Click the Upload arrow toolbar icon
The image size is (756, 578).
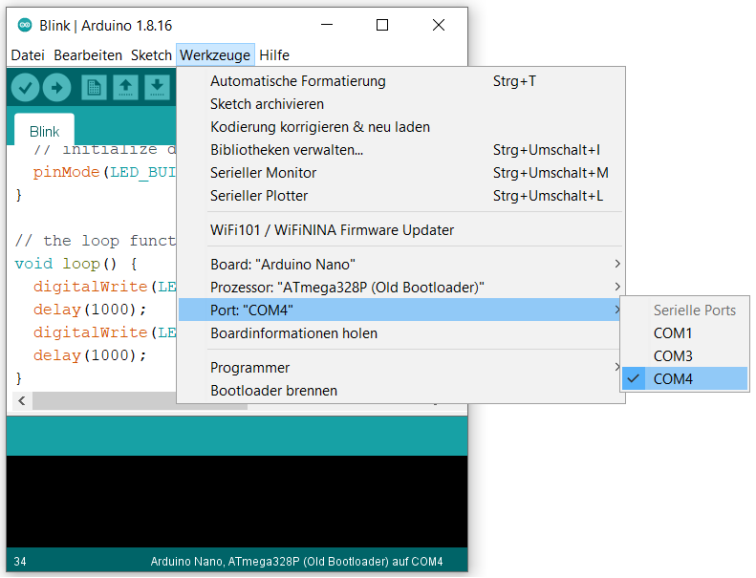(57, 88)
